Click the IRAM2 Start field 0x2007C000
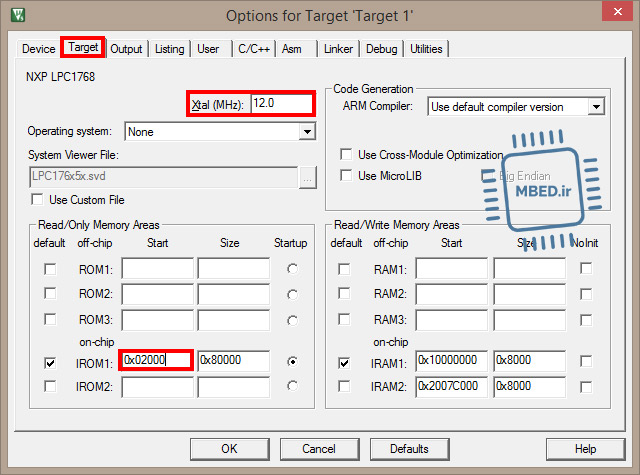 coord(452,386)
